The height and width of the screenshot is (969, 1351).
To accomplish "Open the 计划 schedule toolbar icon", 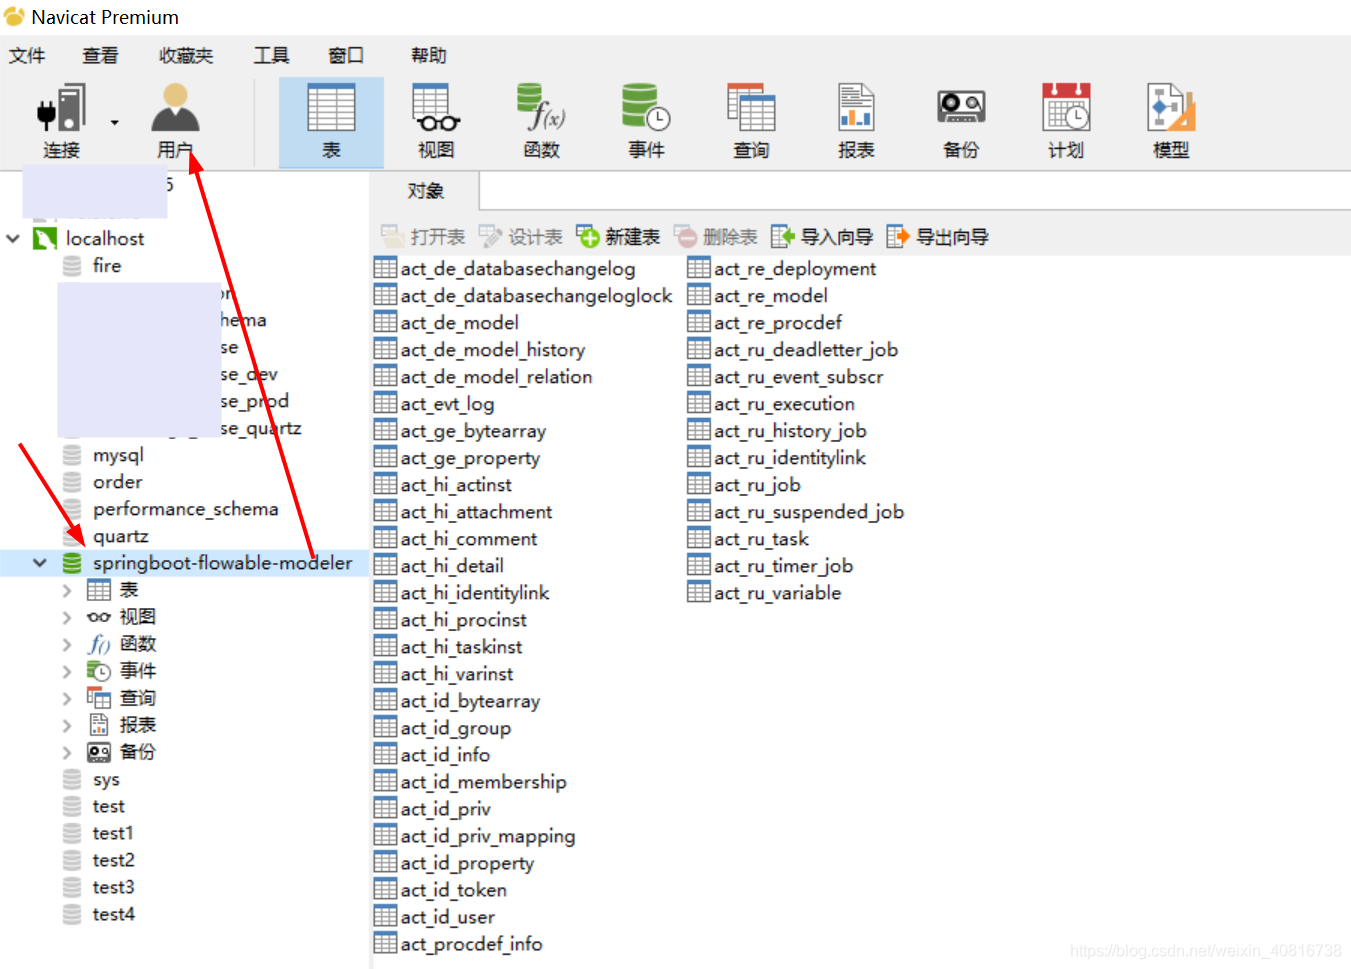I will coord(1066,122).
